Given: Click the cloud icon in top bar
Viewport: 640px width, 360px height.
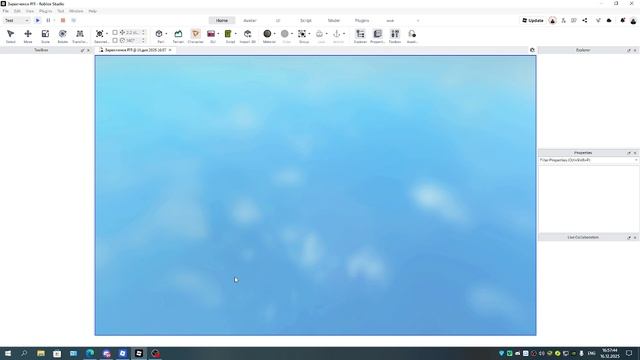Looking at the screenshot, I should tap(609, 20).
